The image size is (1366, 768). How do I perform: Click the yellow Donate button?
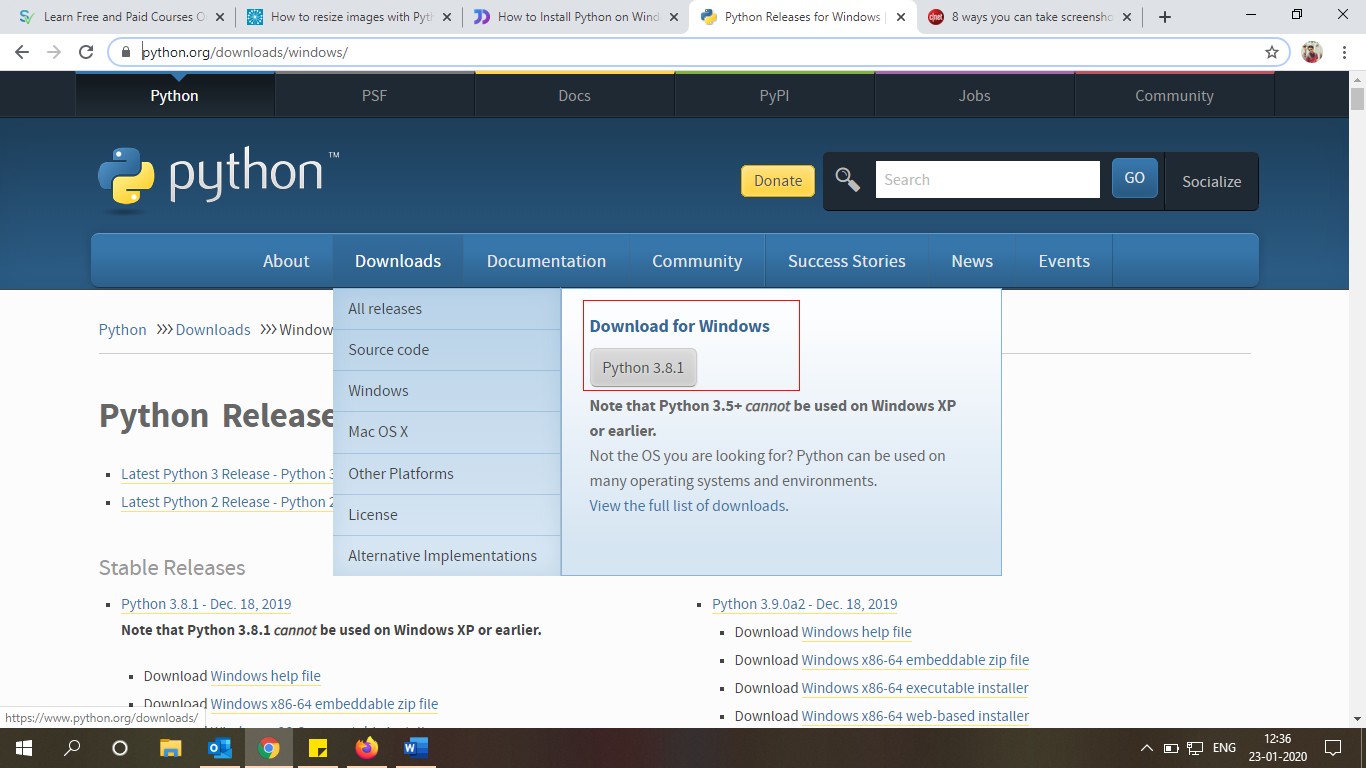point(777,181)
